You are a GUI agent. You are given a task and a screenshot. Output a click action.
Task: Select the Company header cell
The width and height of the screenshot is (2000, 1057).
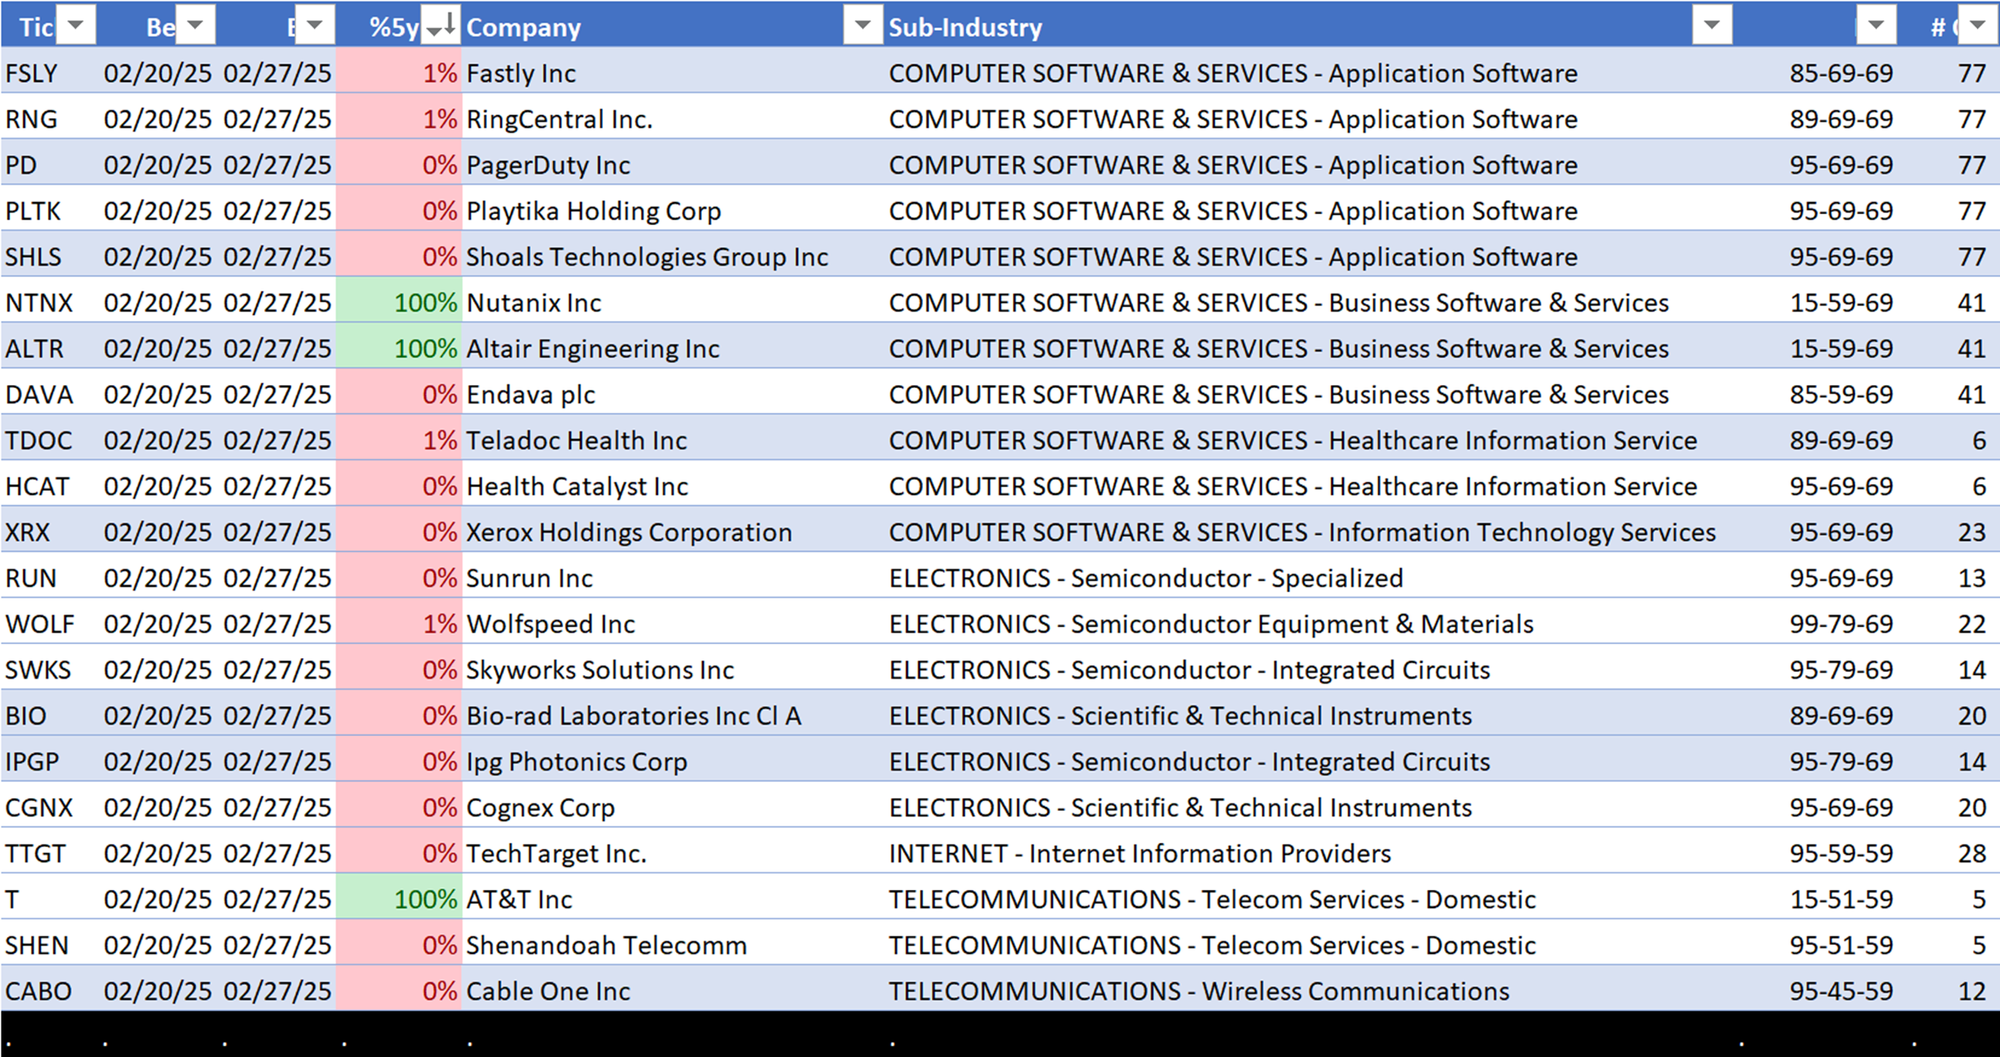pyautogui.click(x=673, y=26)
